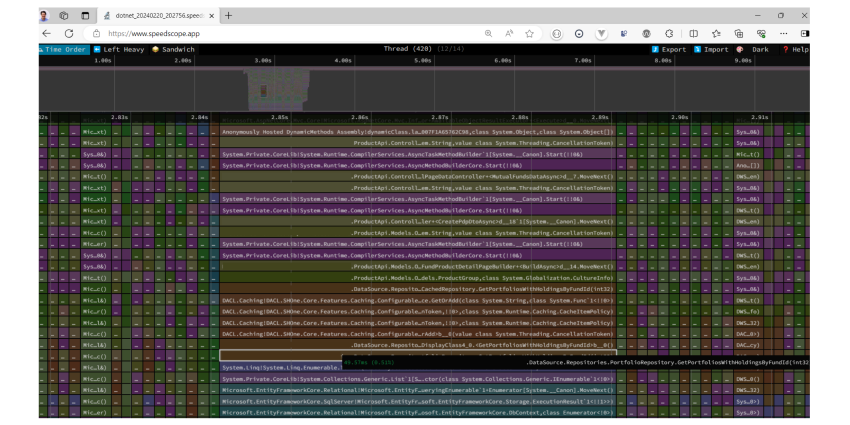Switch to the Left Heavy view
The width and height of the screenshot is (850, 425).
119,49
